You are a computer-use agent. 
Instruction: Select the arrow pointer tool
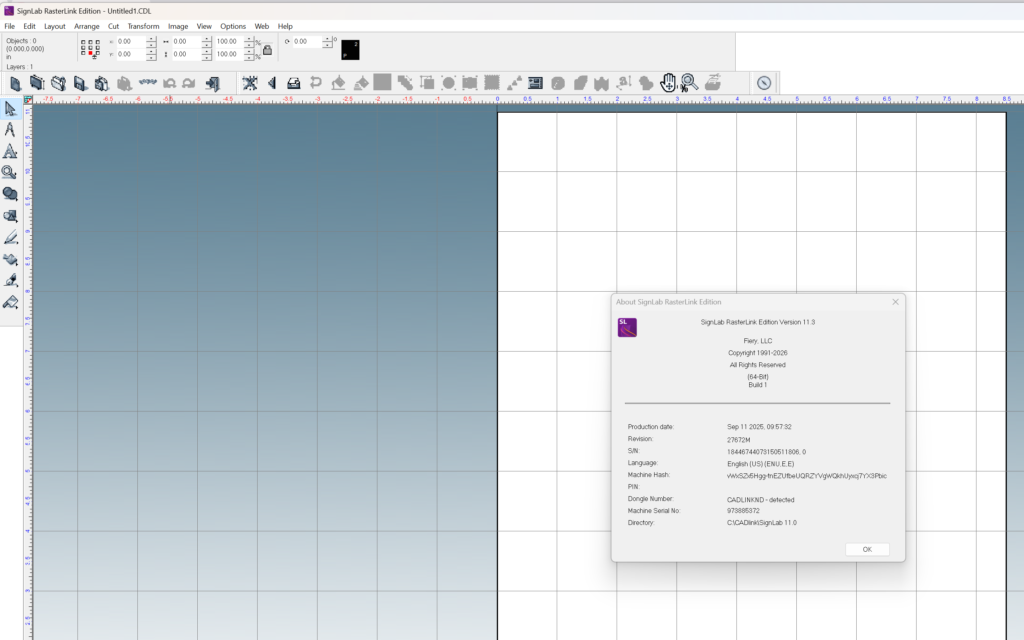pyautogui.click(x=10, y=109)
